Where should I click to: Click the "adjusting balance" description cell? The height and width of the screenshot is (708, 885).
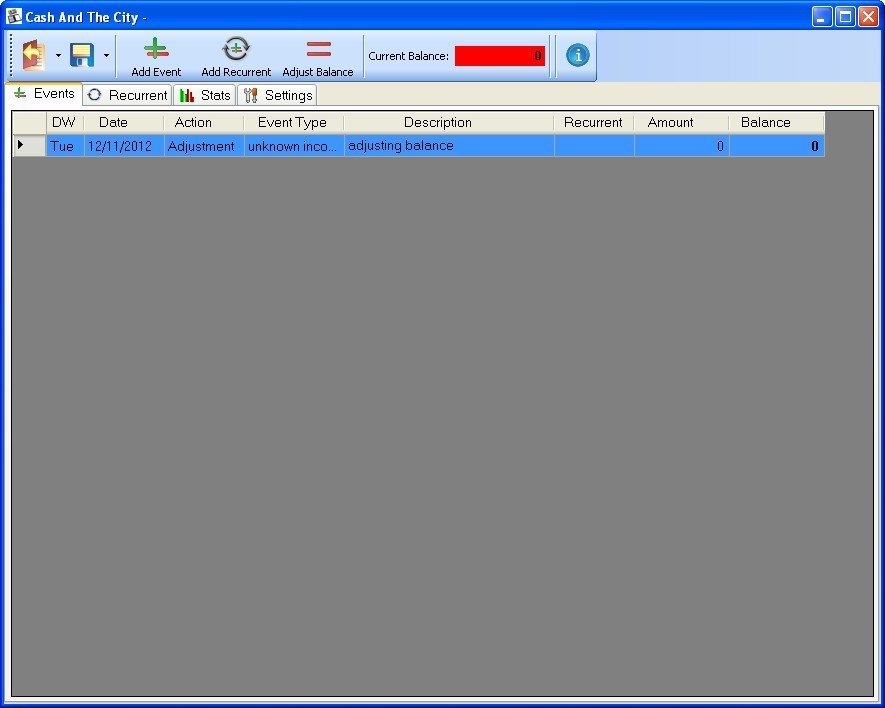pos(448,146)
